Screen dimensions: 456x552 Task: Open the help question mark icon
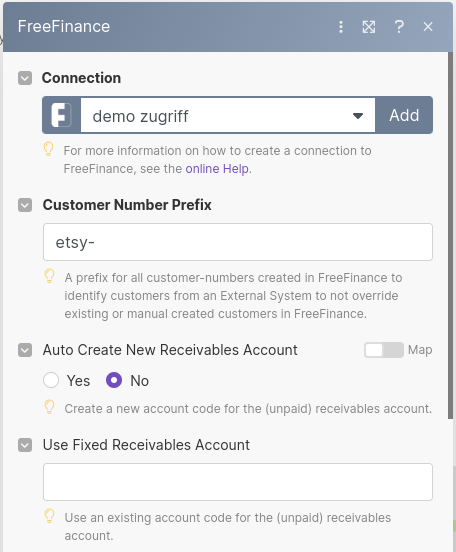coord(399,27)
